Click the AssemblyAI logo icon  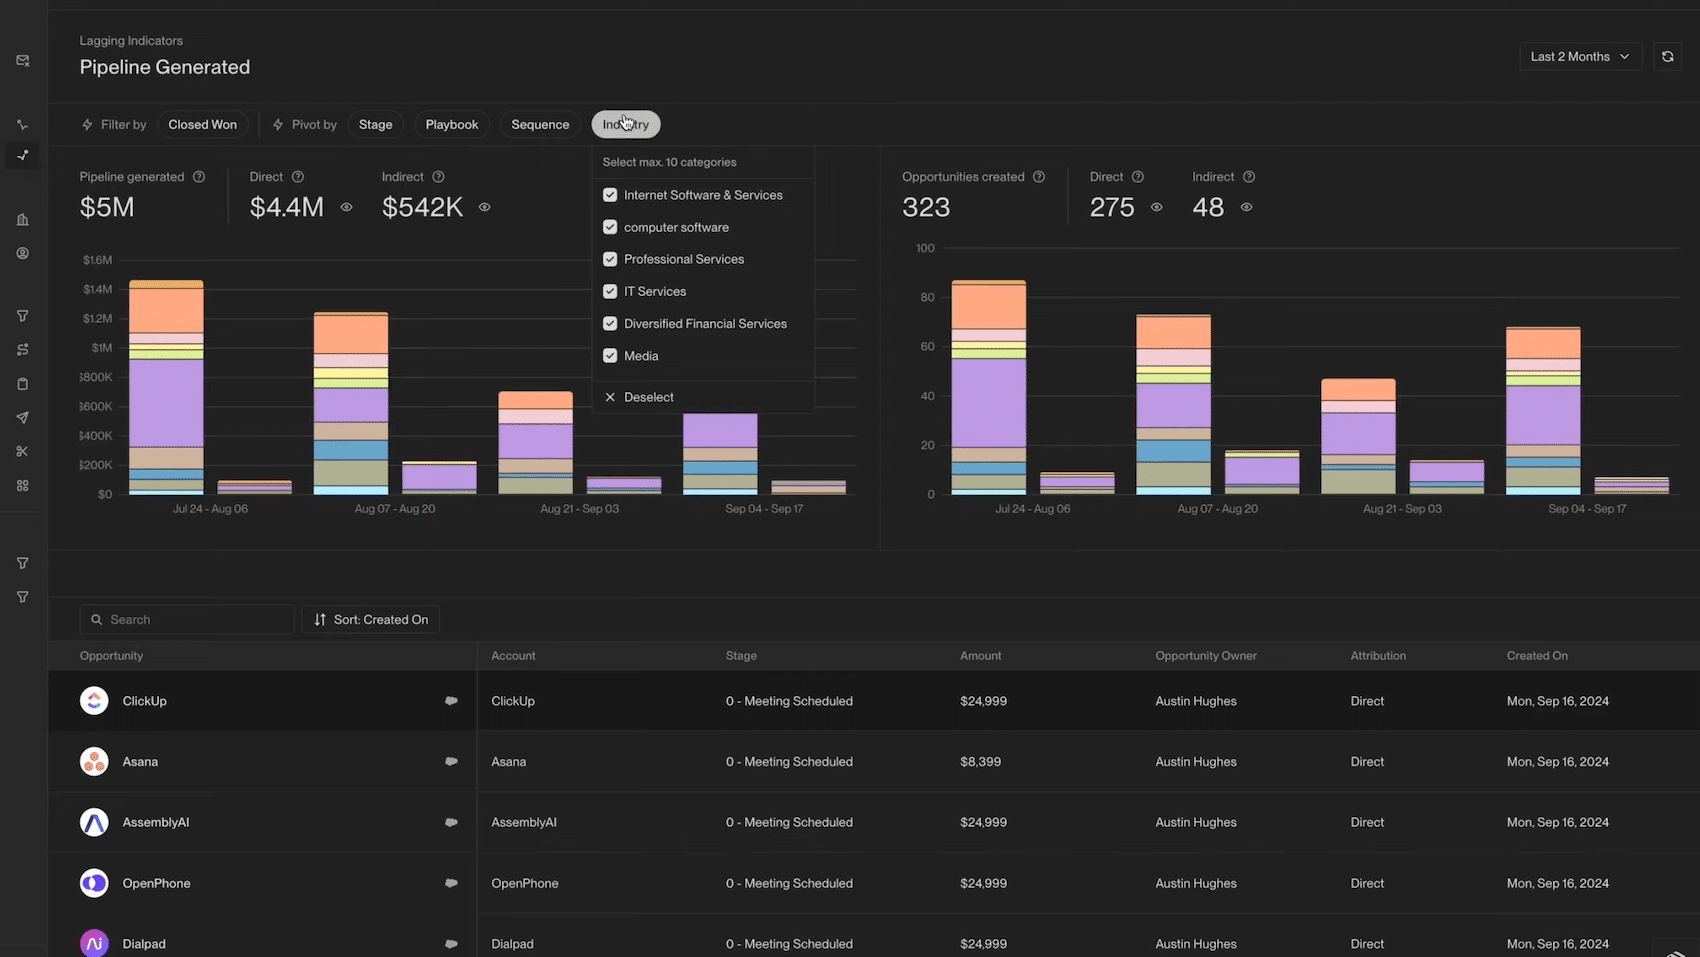(94, 822)
